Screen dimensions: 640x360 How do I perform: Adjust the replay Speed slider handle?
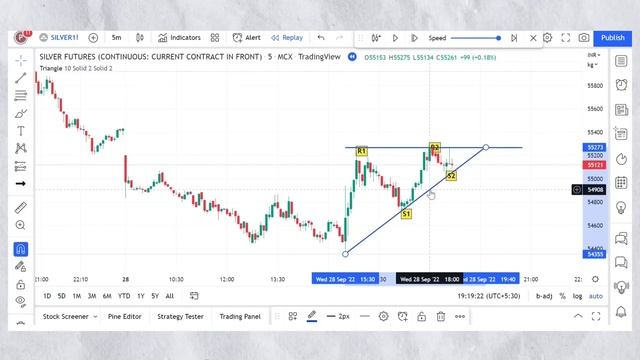click(x=498, y=38)
